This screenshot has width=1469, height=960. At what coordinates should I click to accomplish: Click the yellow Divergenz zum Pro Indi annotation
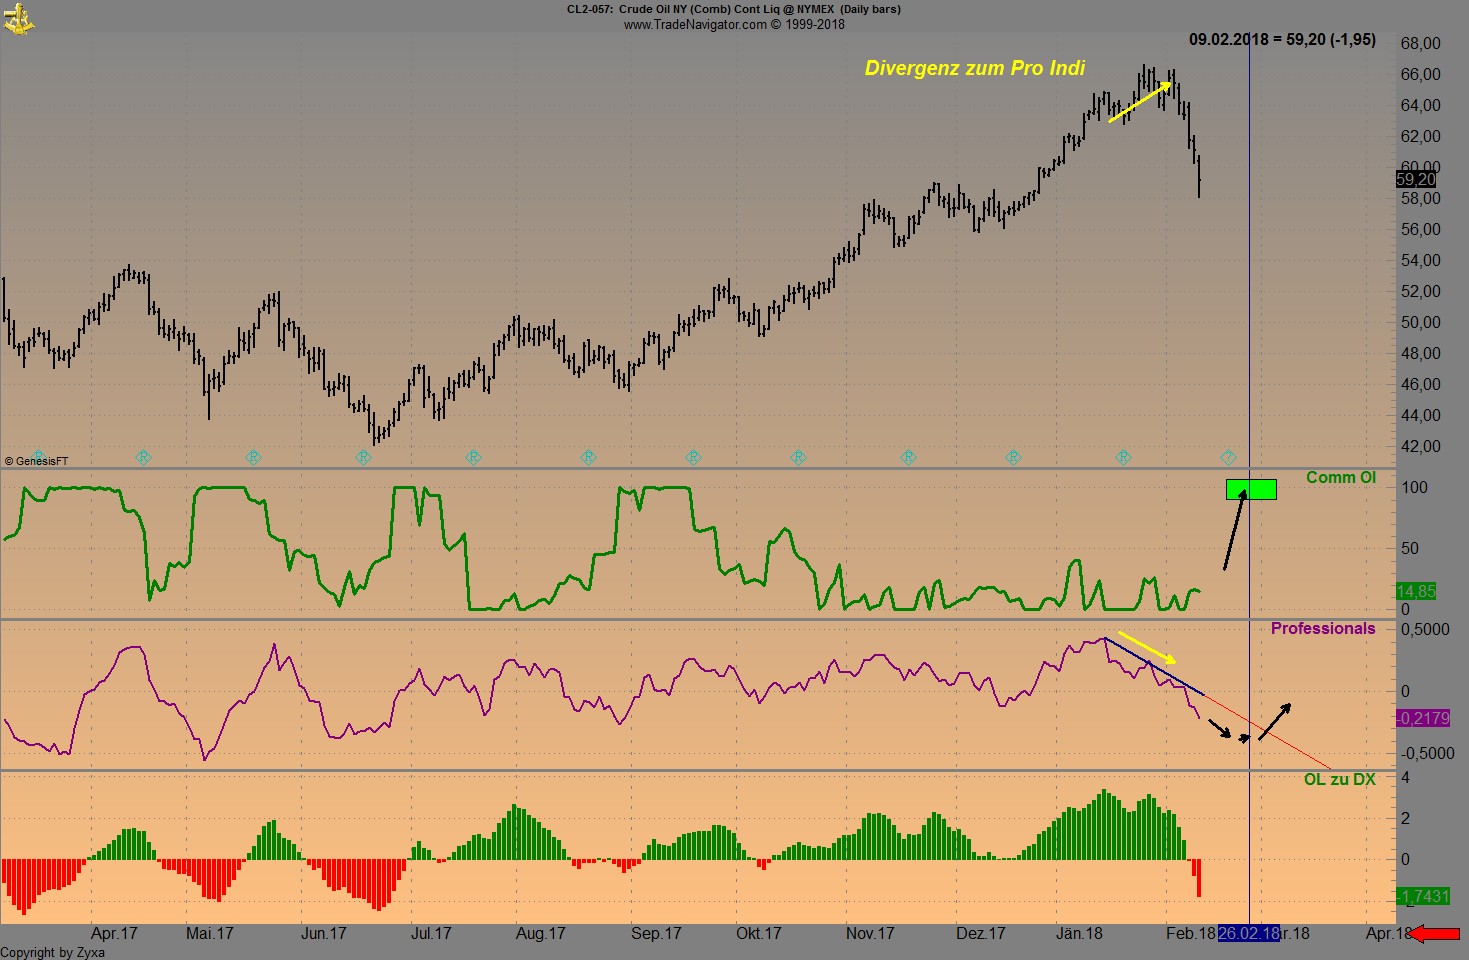pyautogui.click(x=975, y=68)
